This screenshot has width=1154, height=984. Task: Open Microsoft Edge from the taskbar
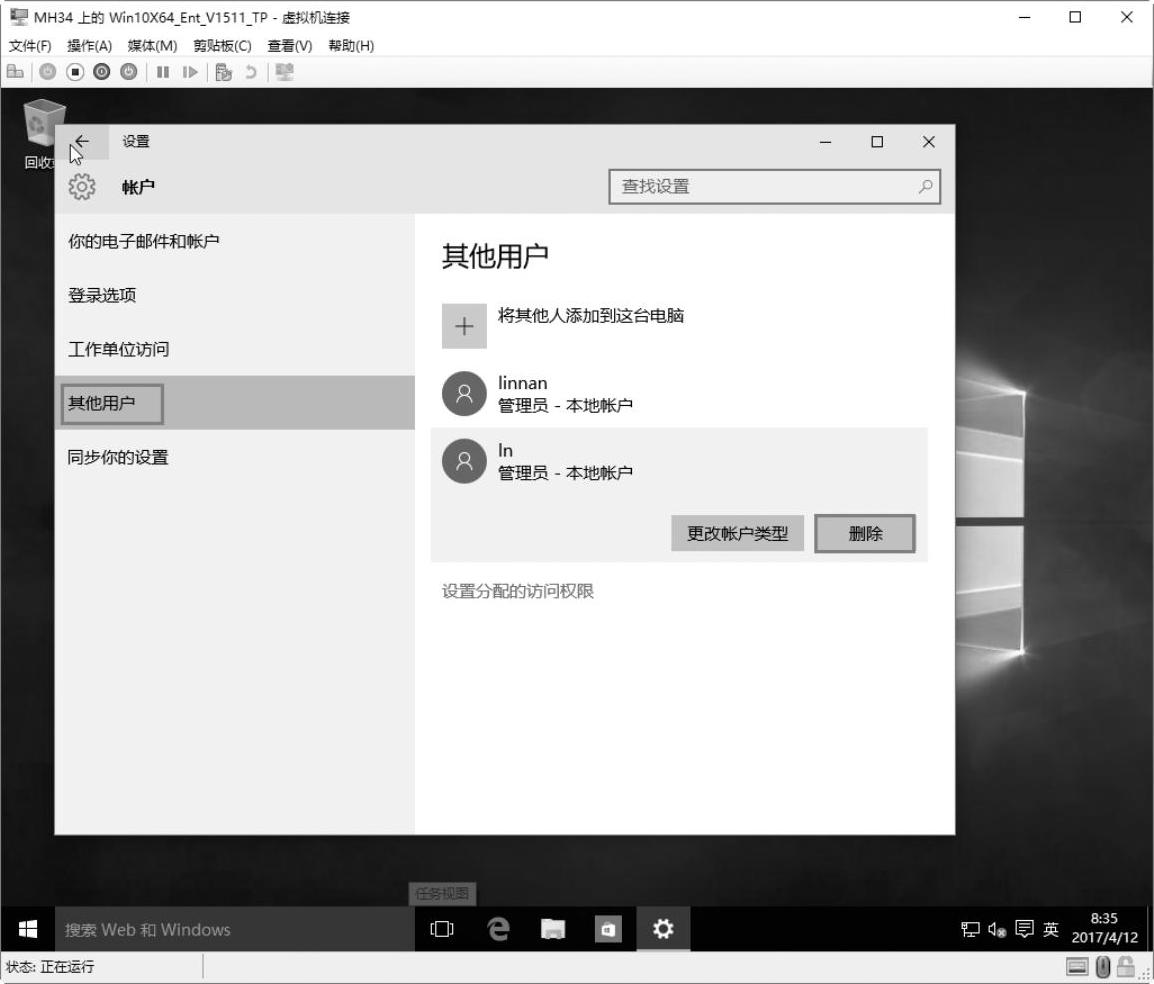click(497, 929)
